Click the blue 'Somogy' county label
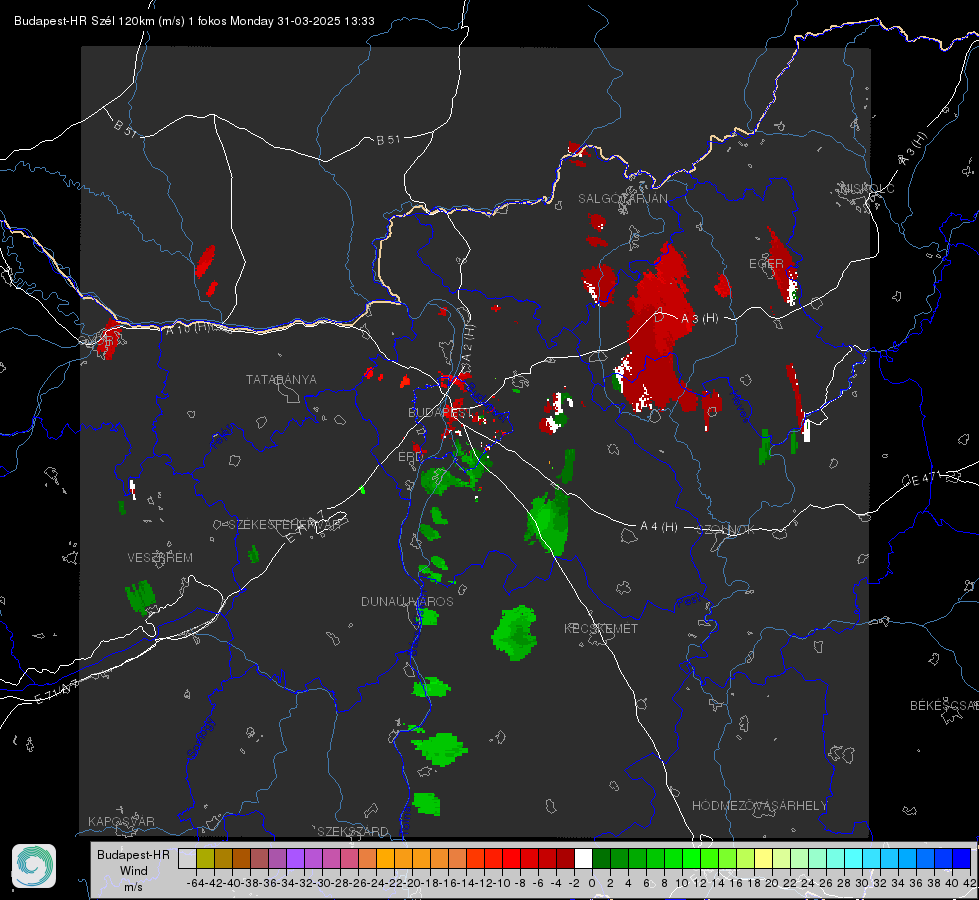979x900 pixels. click(201, 738)
